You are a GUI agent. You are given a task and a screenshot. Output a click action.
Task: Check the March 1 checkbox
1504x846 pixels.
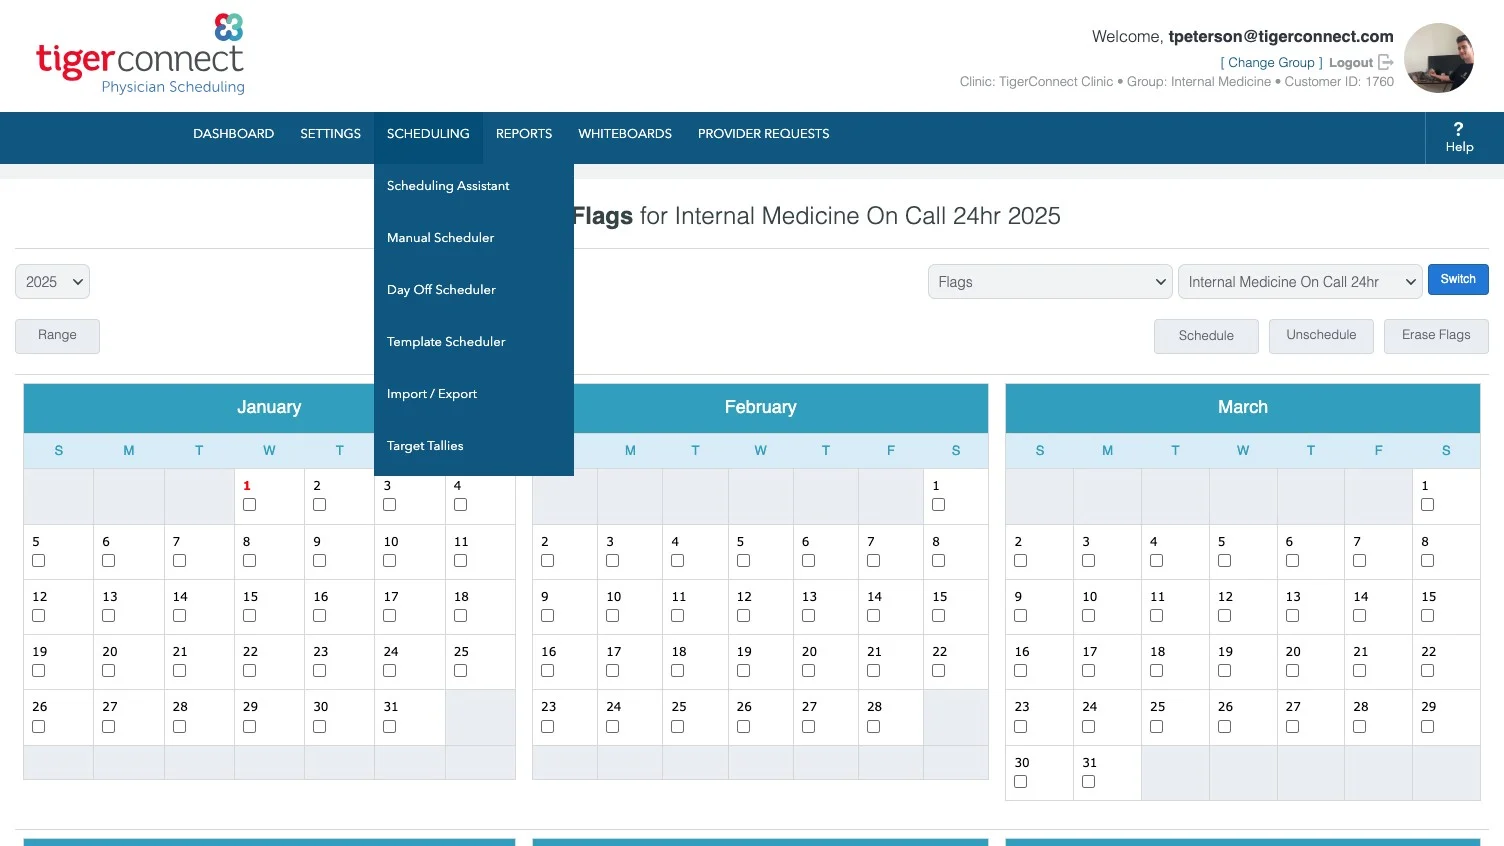pyautogui.click(x=1427, y=505)
